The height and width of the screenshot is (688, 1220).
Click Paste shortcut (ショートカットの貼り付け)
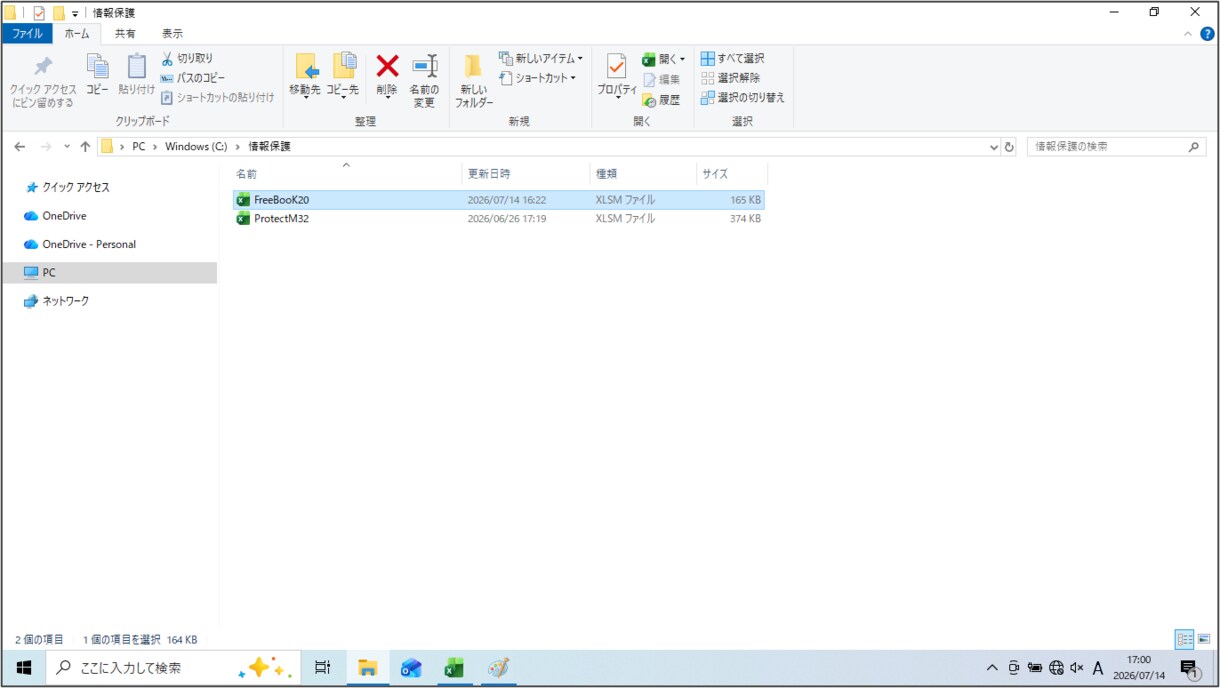(x=217, y=97)
